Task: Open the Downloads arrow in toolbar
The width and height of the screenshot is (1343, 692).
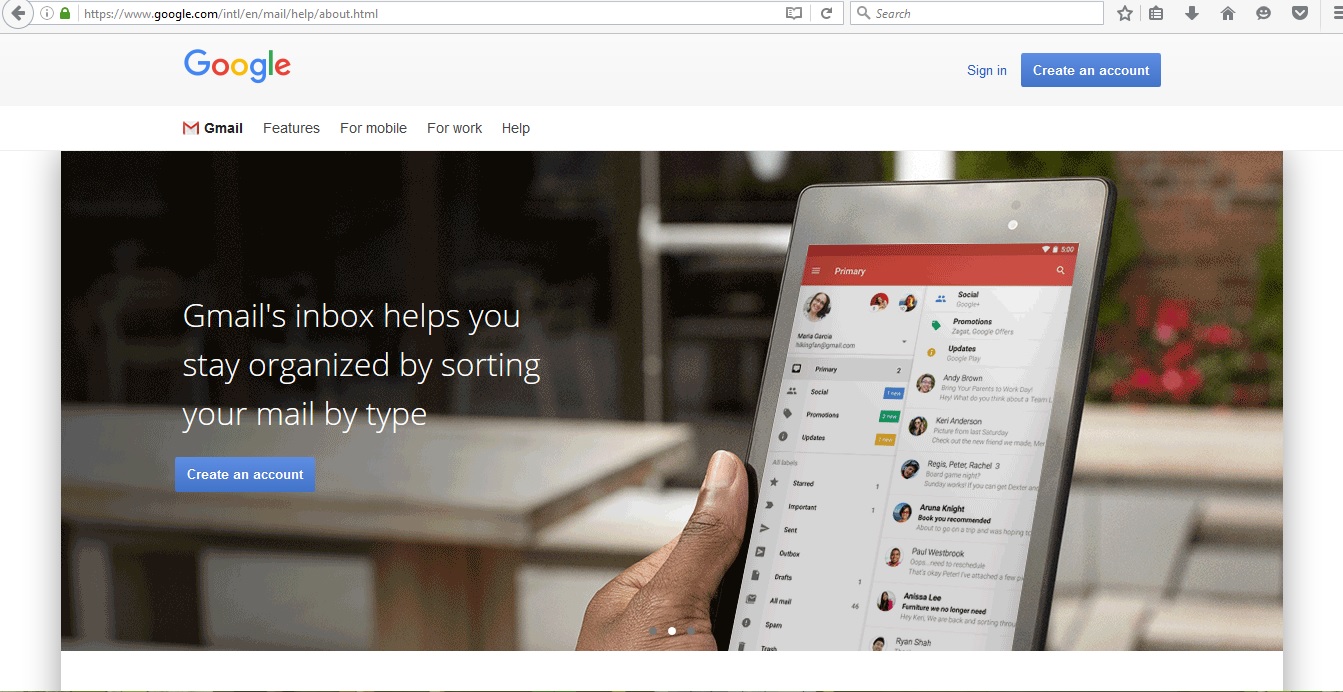Action: 1192,13
